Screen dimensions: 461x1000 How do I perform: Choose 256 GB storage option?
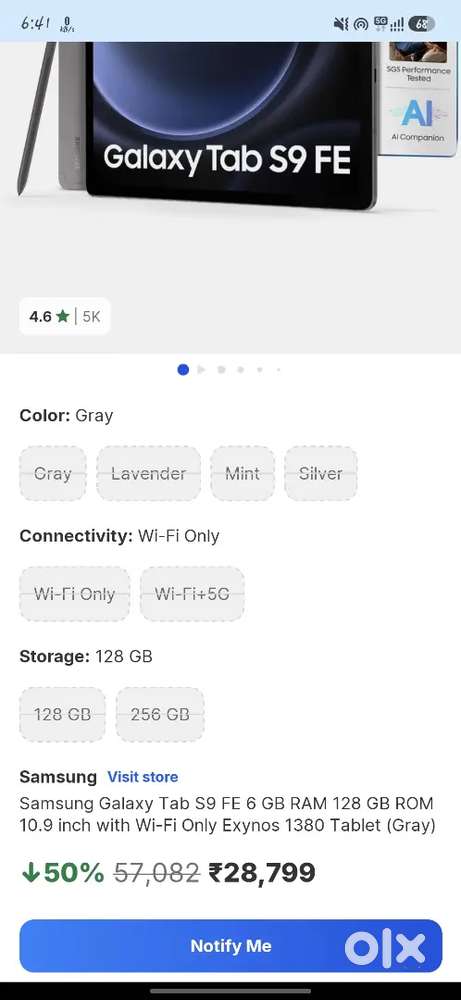(x=160, y=714)
